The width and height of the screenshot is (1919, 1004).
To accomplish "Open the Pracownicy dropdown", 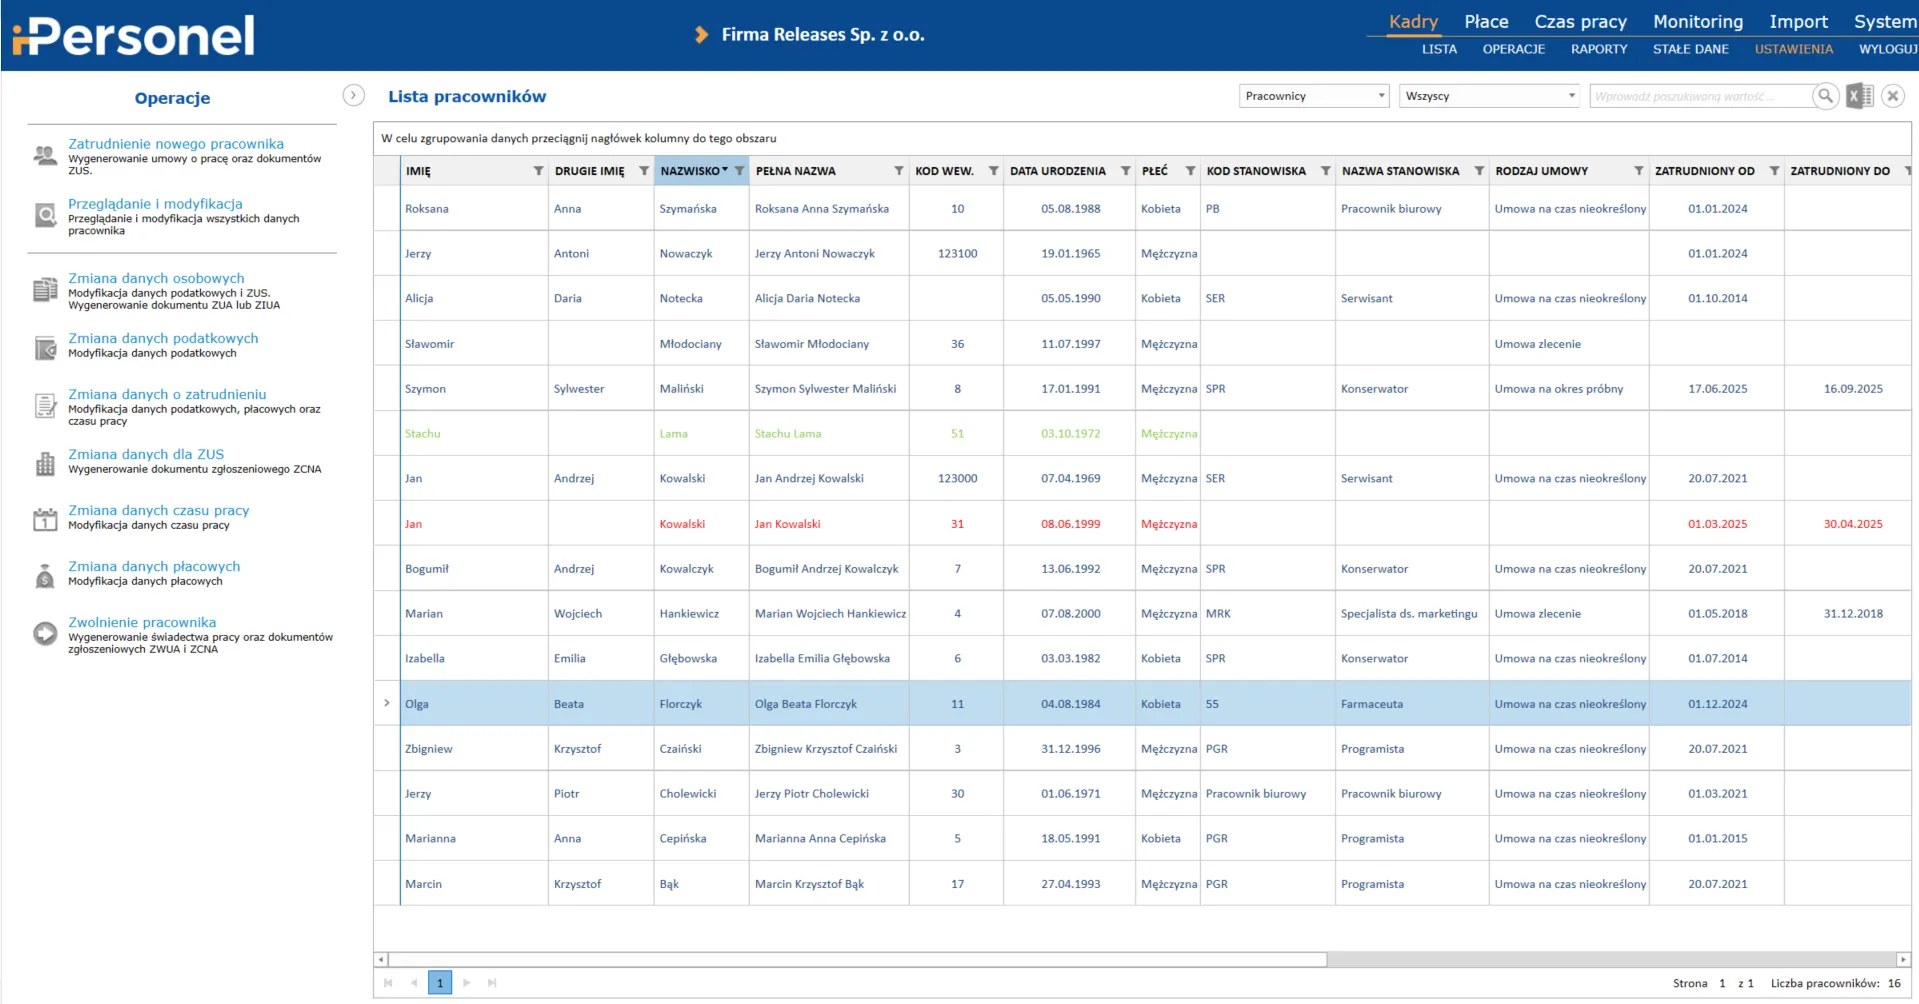I will click(1313, 96).
